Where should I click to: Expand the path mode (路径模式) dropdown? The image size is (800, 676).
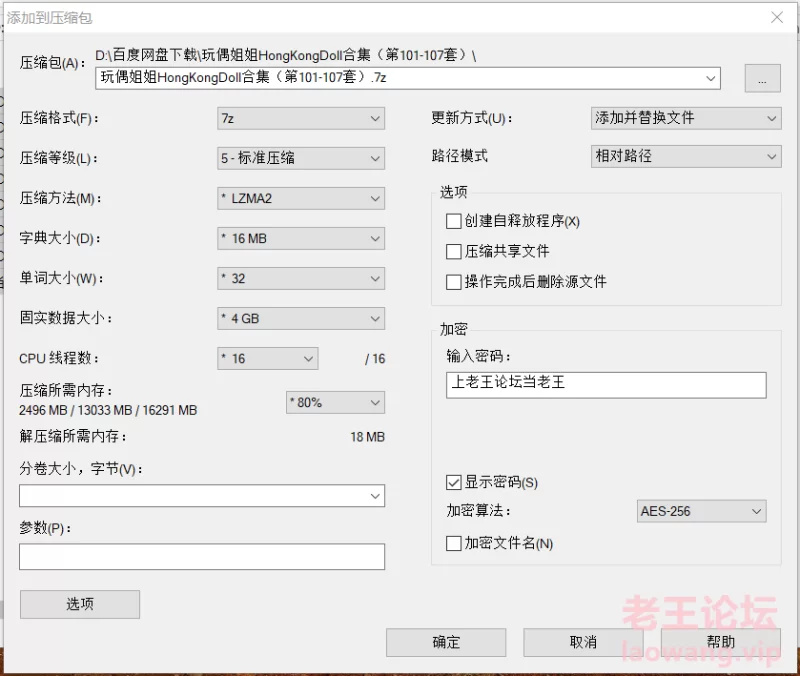[685, 156]
